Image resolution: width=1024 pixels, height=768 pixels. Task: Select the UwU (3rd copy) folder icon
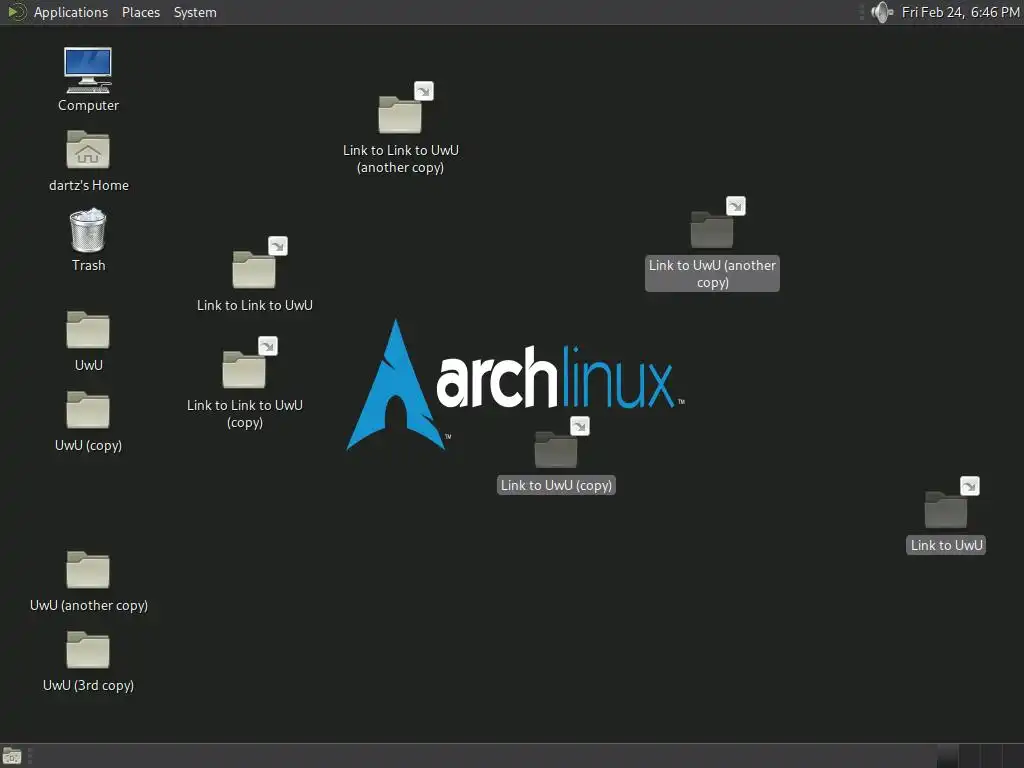88,650
